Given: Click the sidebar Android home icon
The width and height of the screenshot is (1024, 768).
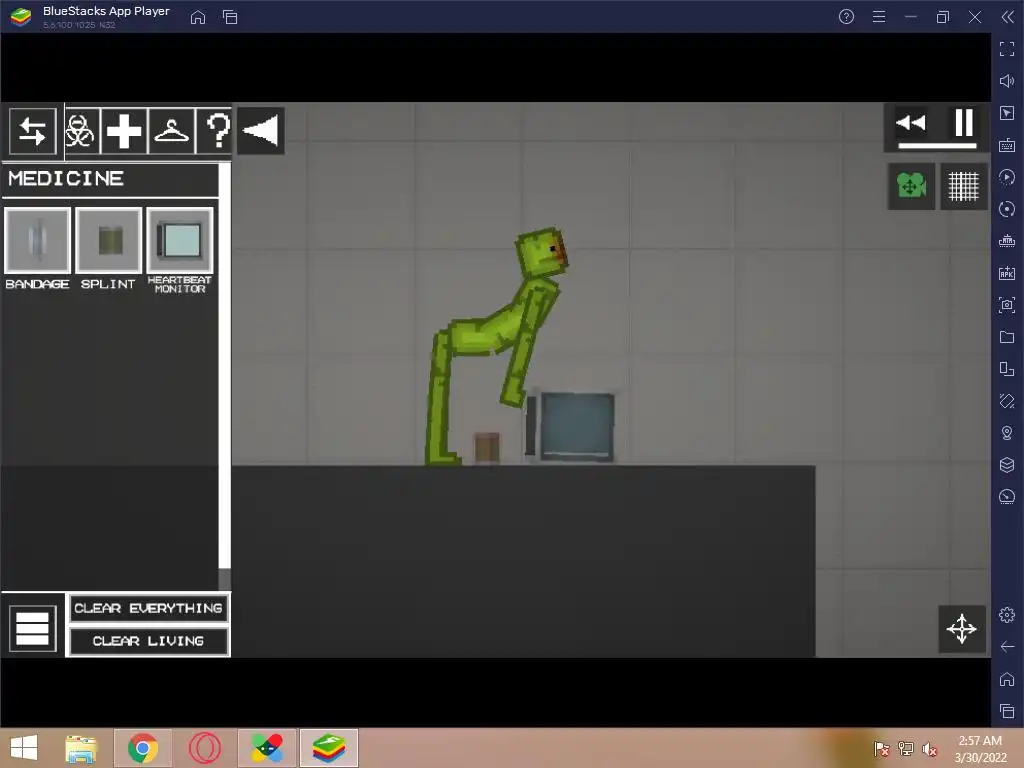Looking at the screenshot, I should pos(1007,679).
